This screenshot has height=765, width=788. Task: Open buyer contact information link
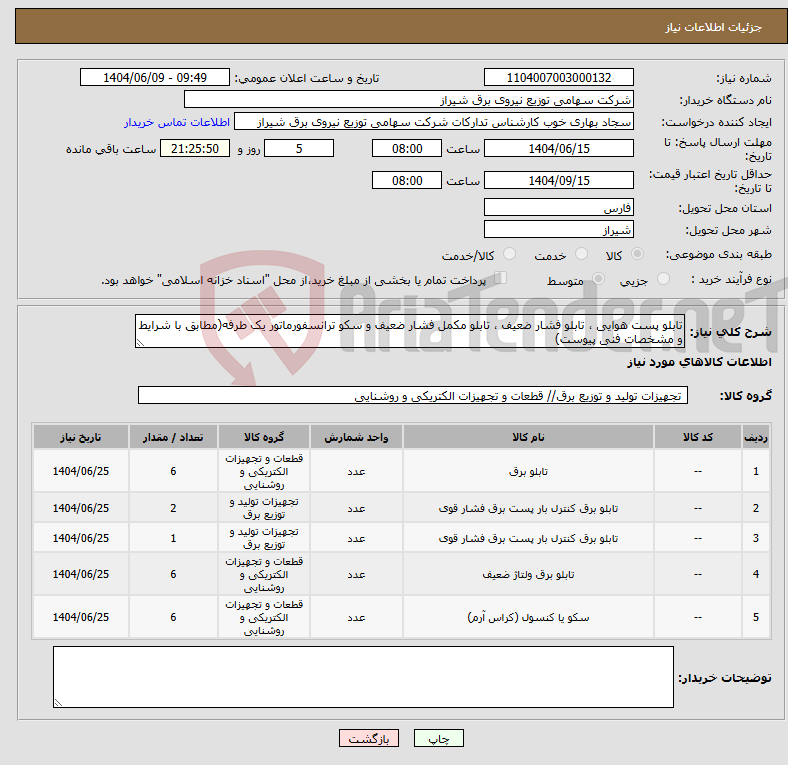[x=177, y=122]
